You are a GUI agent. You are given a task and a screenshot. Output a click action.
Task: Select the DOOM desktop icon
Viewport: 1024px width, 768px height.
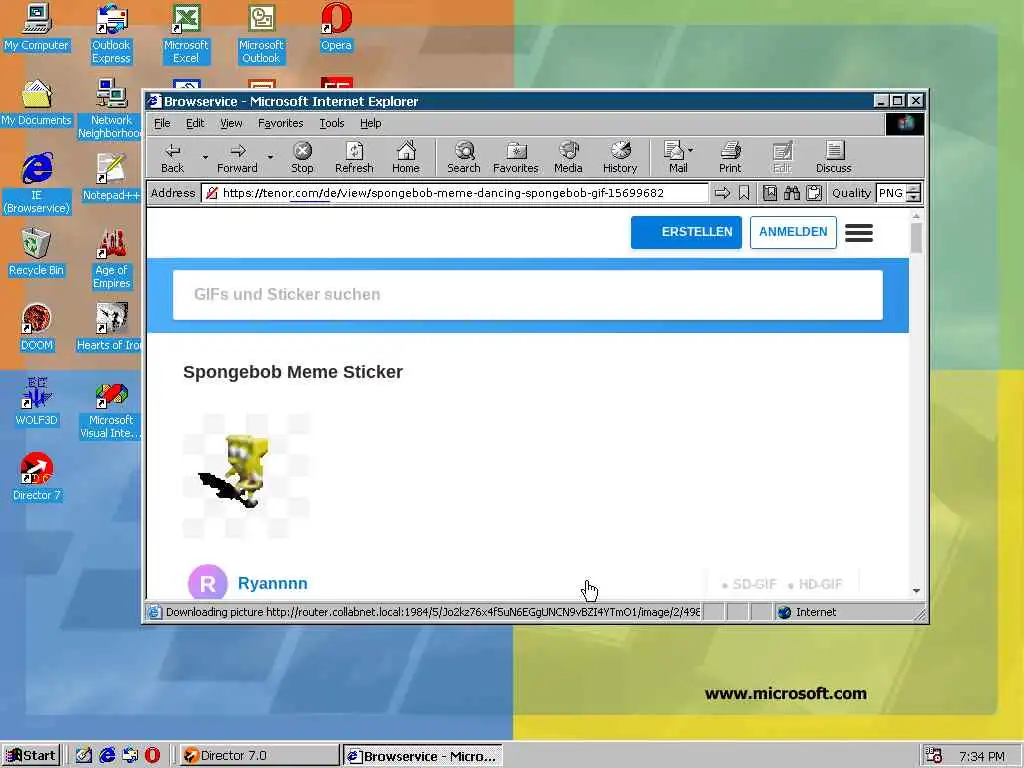click(x=36, y=328)
